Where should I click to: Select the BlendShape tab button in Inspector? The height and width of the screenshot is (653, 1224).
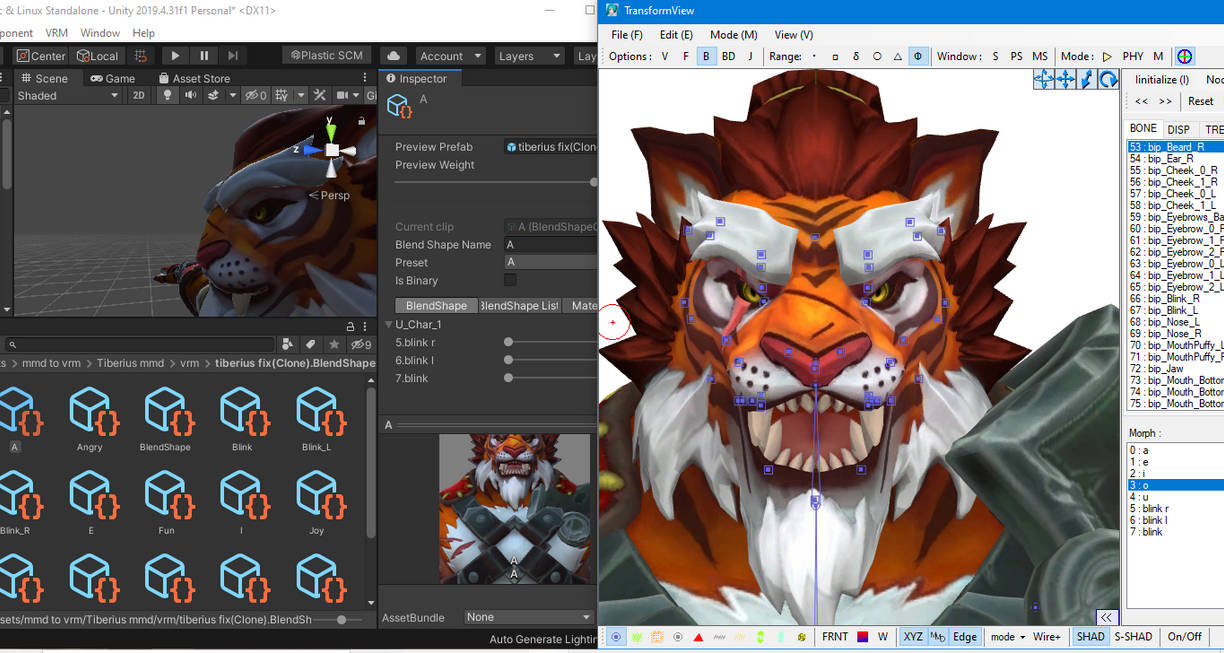coord(436,305)
